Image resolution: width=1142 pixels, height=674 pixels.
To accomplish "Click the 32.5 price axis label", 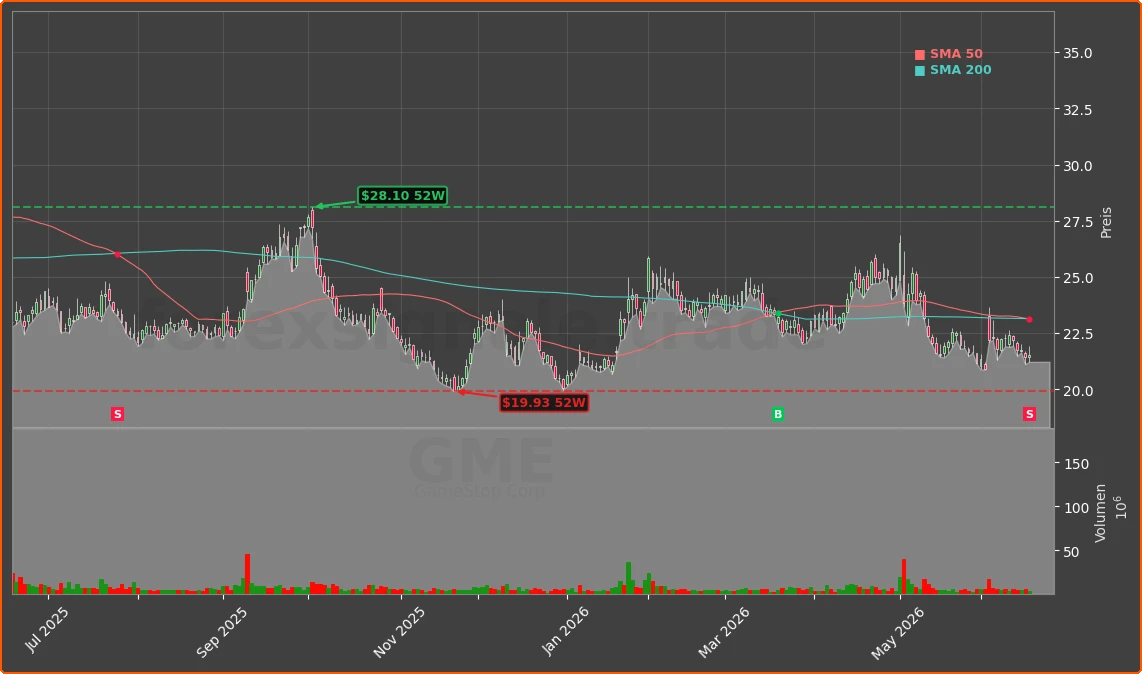I will click(1078, 110).
